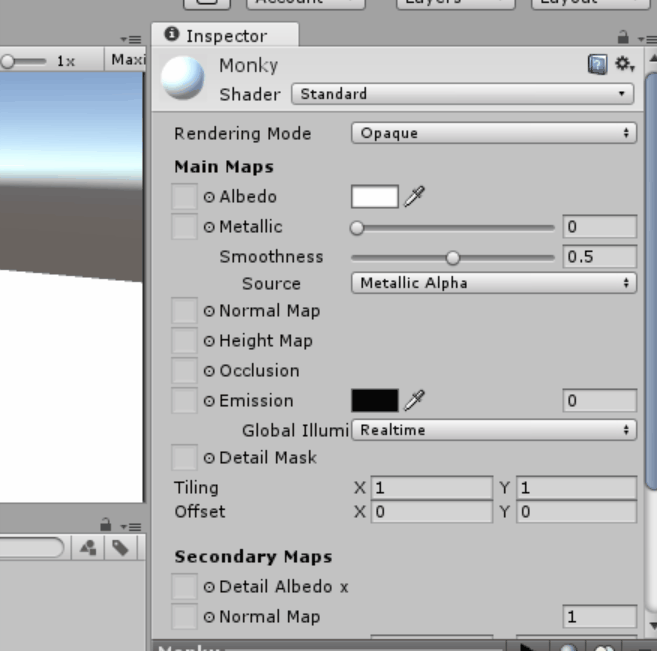Select texture picker circle for Secondary Normal Map

[209, 617]
